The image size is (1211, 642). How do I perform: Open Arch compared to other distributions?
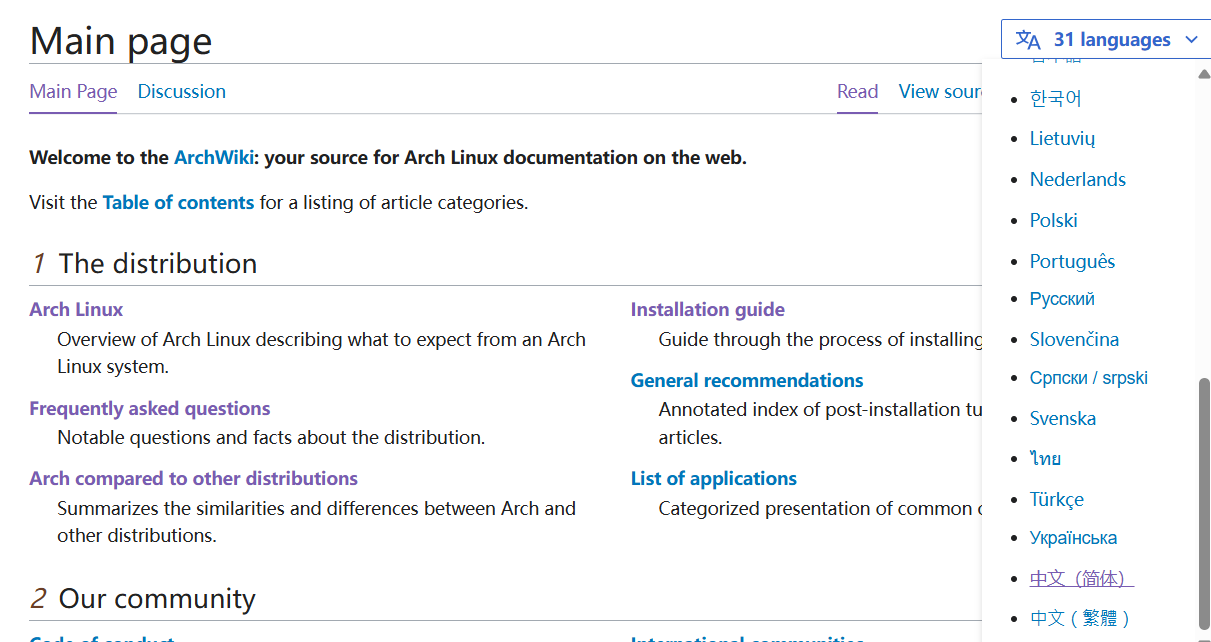click(194, 479)
